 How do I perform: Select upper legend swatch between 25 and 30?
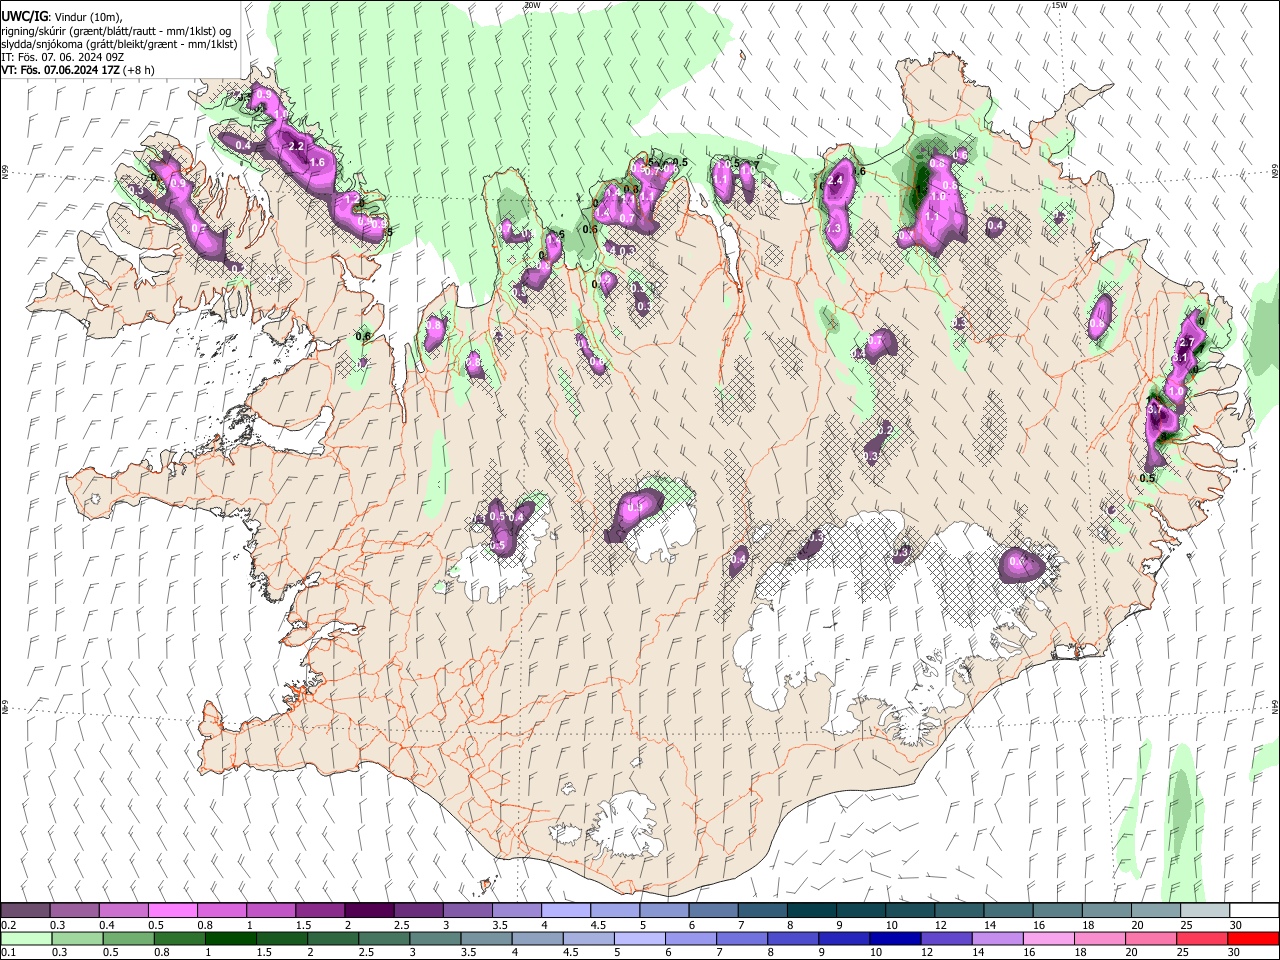[x=1205, y=910]
